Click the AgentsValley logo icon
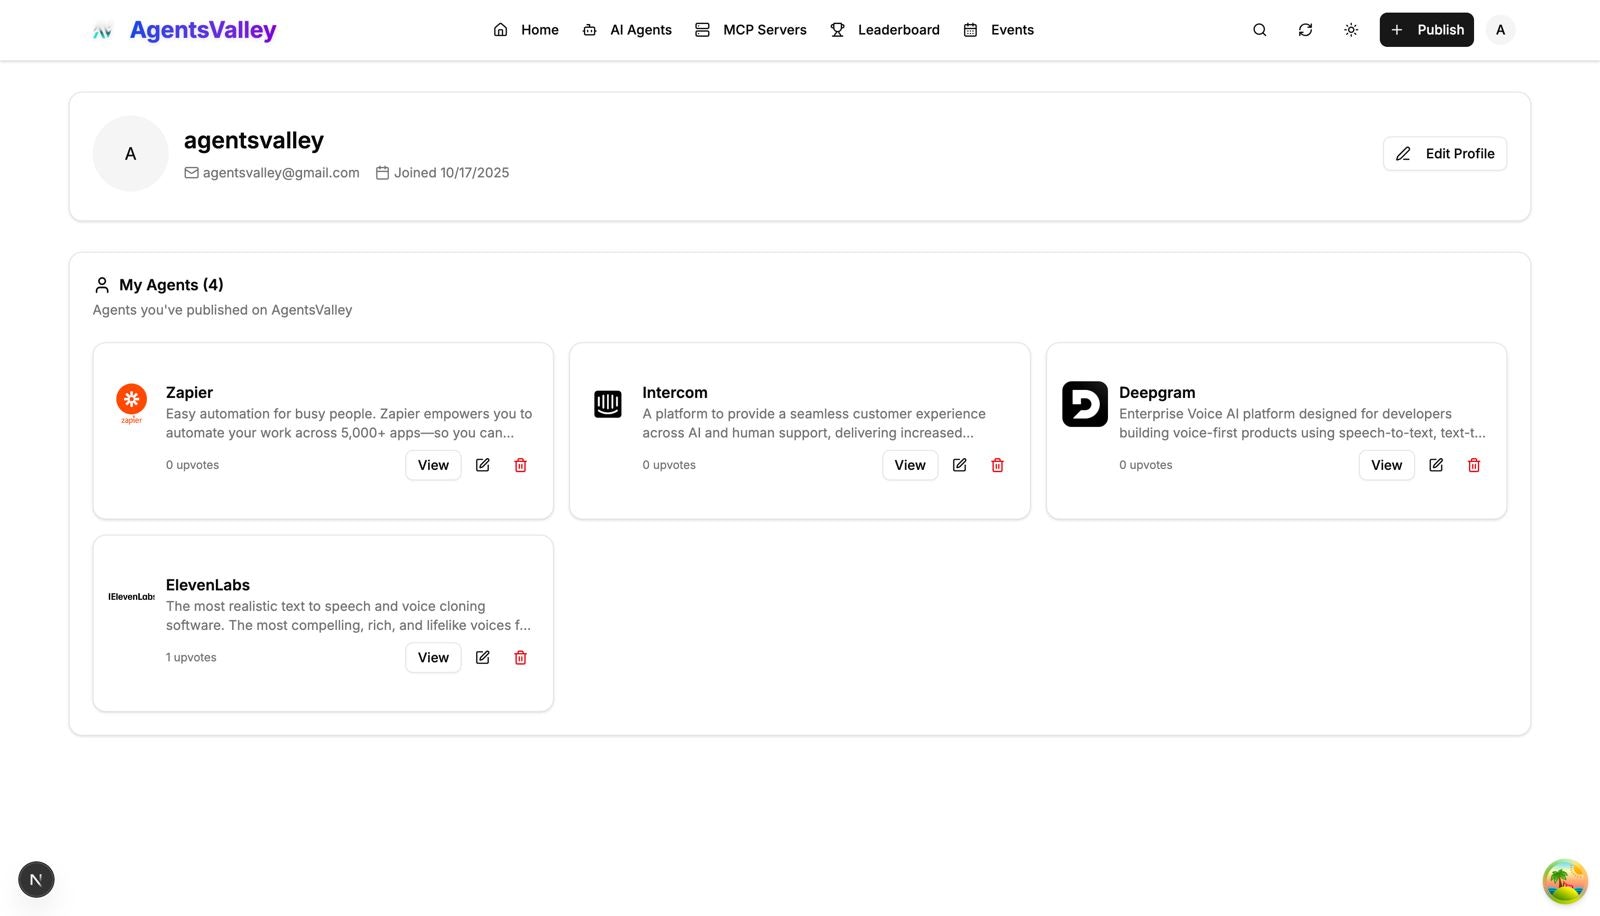Screen dimensions: 1600x916 (x=102, y=31)
